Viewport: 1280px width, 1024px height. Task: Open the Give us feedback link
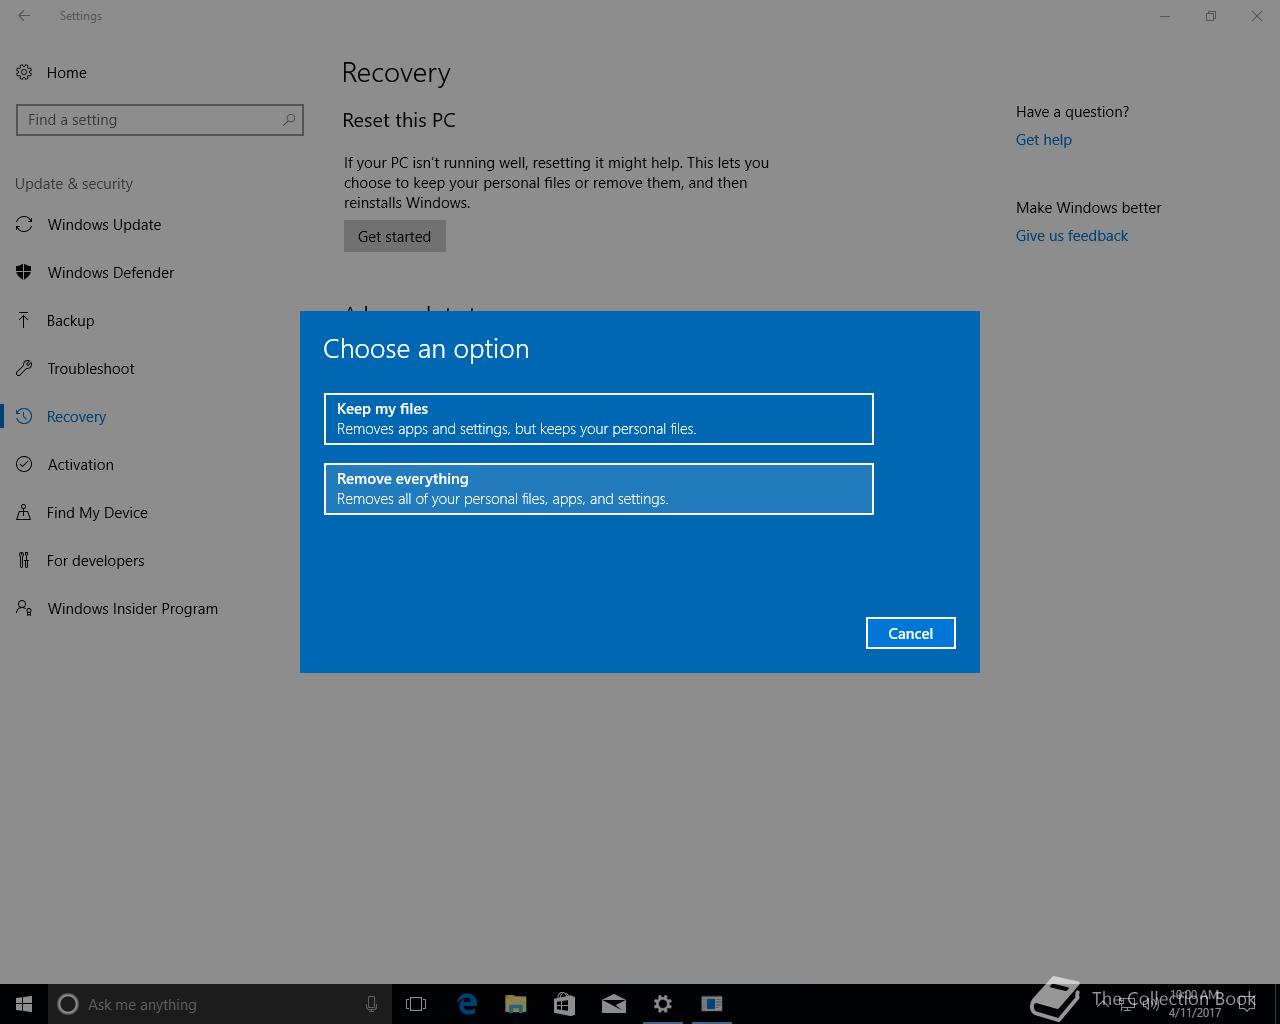click(1071, 236)
